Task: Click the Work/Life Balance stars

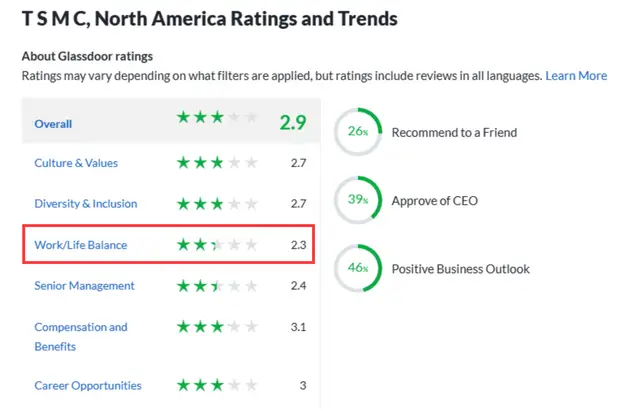Action: tap(217, 245)
